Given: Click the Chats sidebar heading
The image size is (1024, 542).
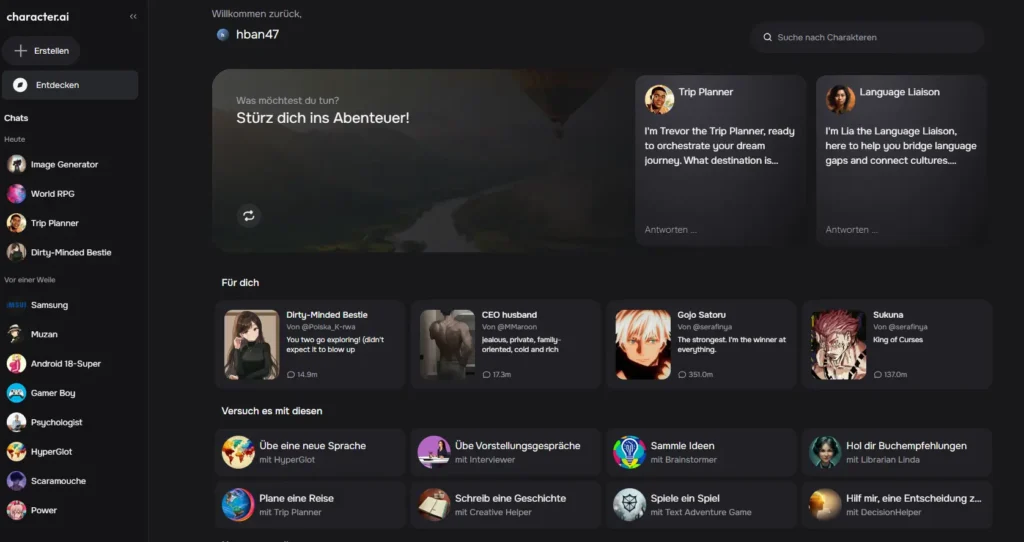Looking at the screenshot, I should (16, 118).
